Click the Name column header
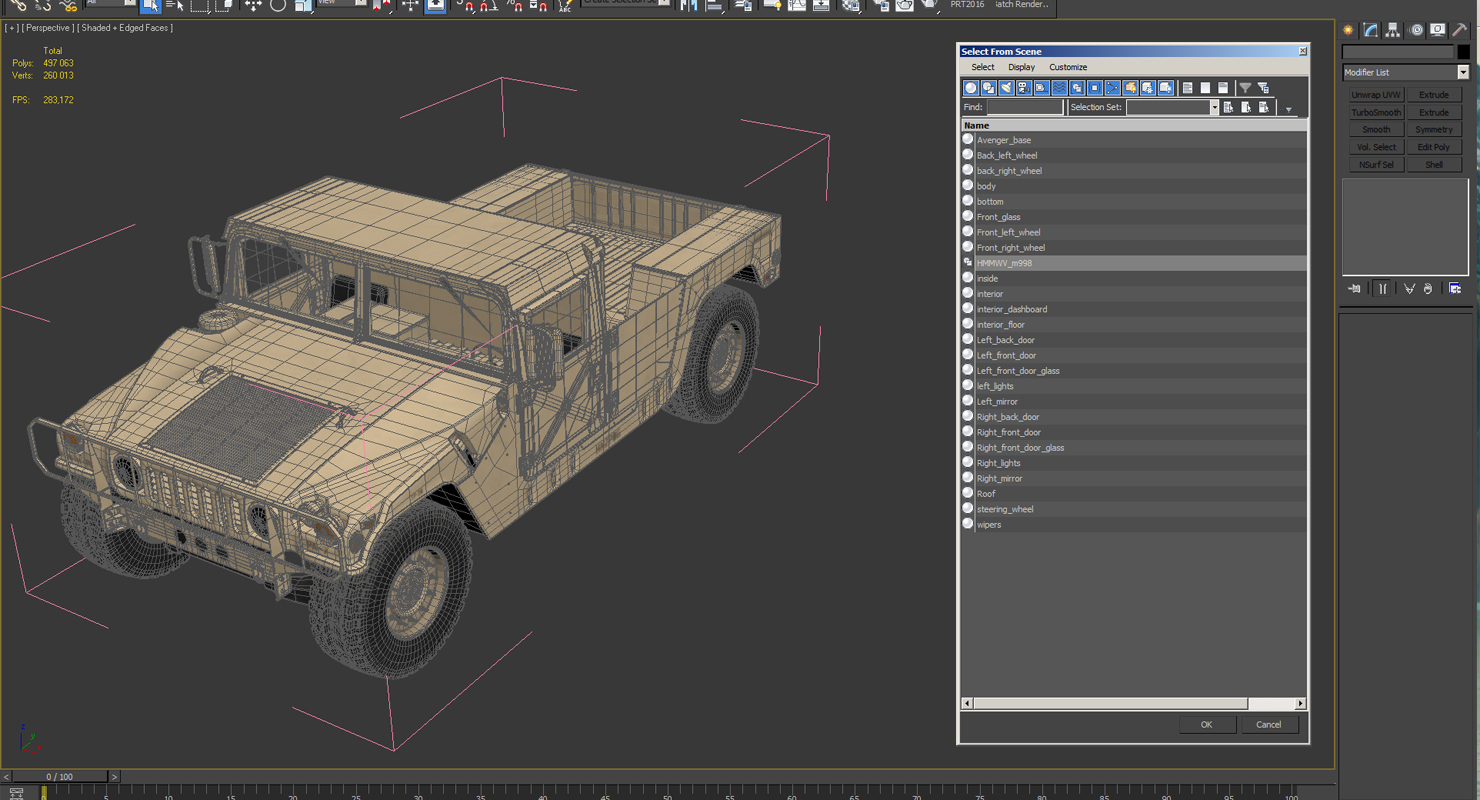Image resolution: width=1480 pixels, height=800 pixels. point(1134,125)
